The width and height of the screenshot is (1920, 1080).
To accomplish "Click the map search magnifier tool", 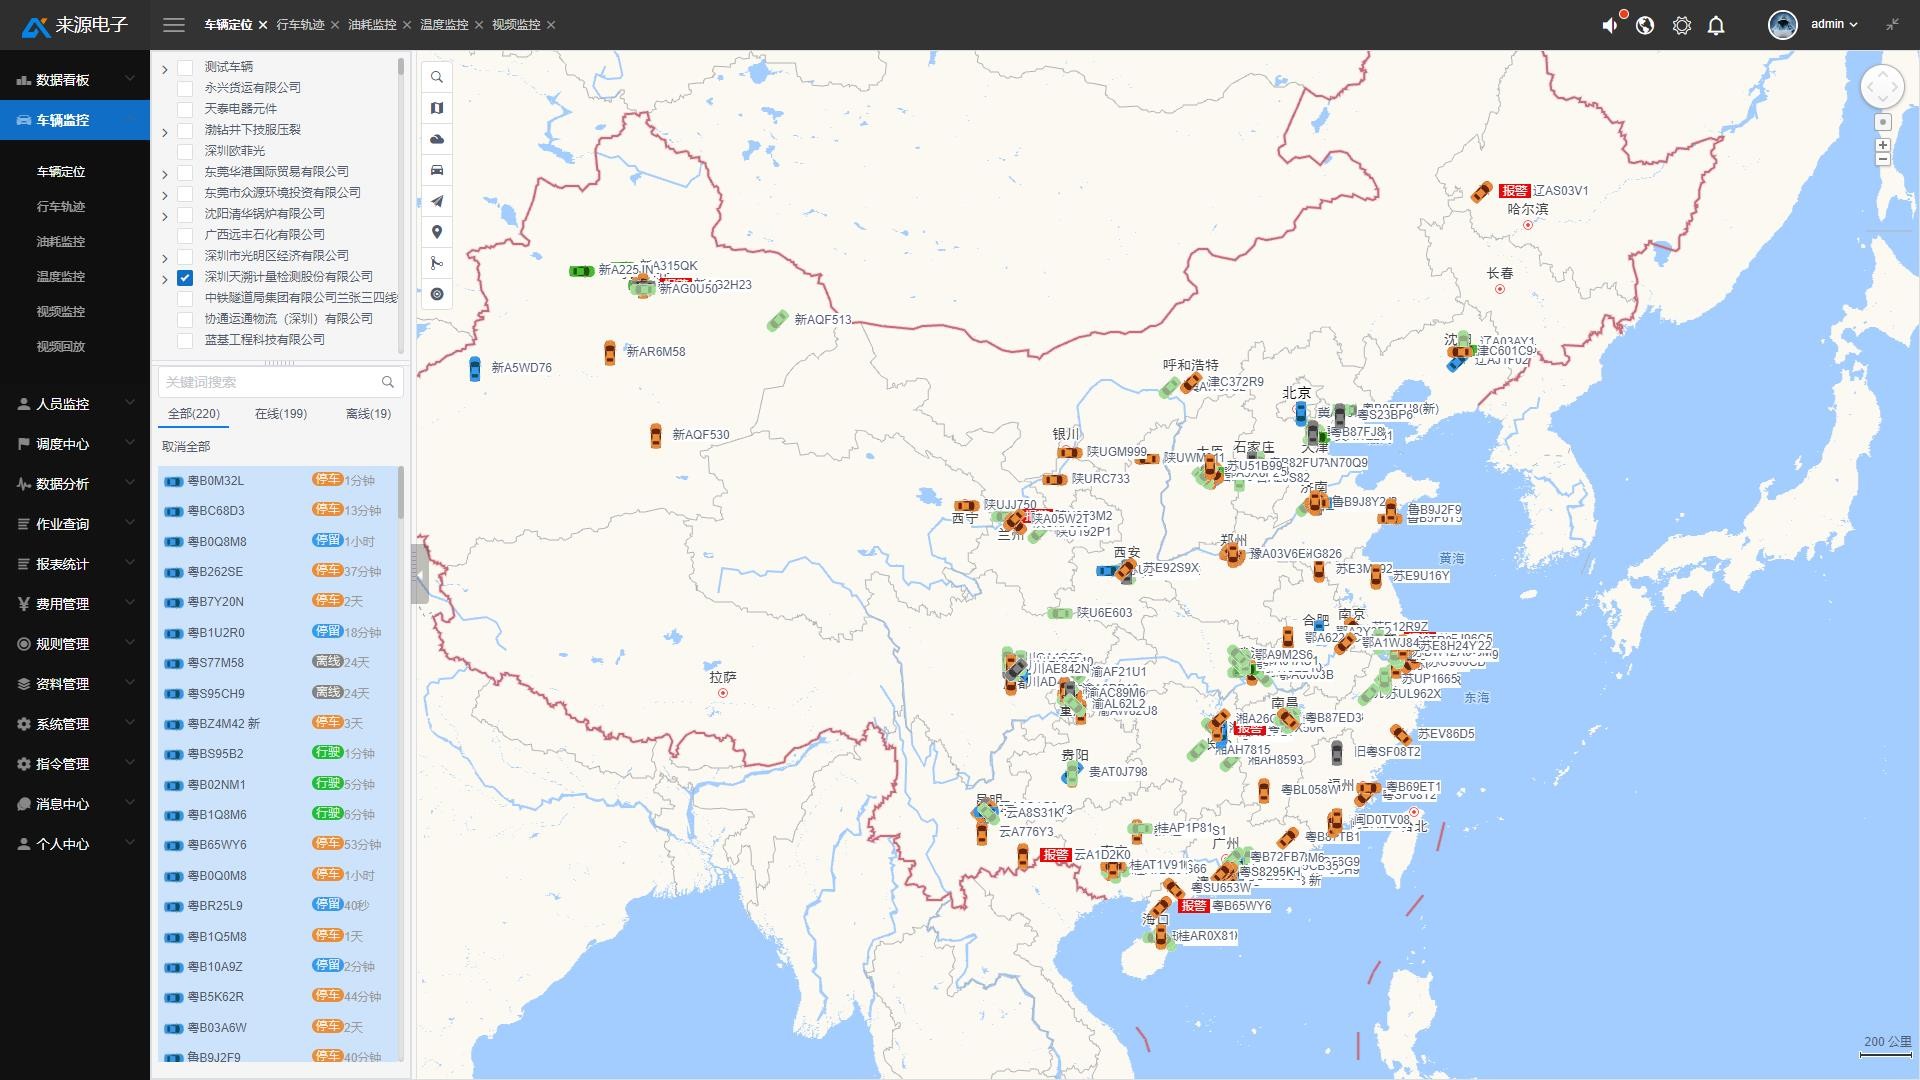I will click(437, 77).
